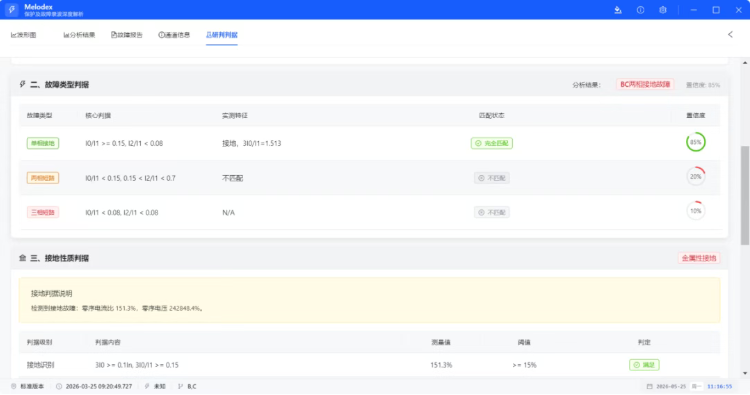Click the red 金属性接地 tag
The height and width of the screenshot is (395, 750).
(699, 258)
